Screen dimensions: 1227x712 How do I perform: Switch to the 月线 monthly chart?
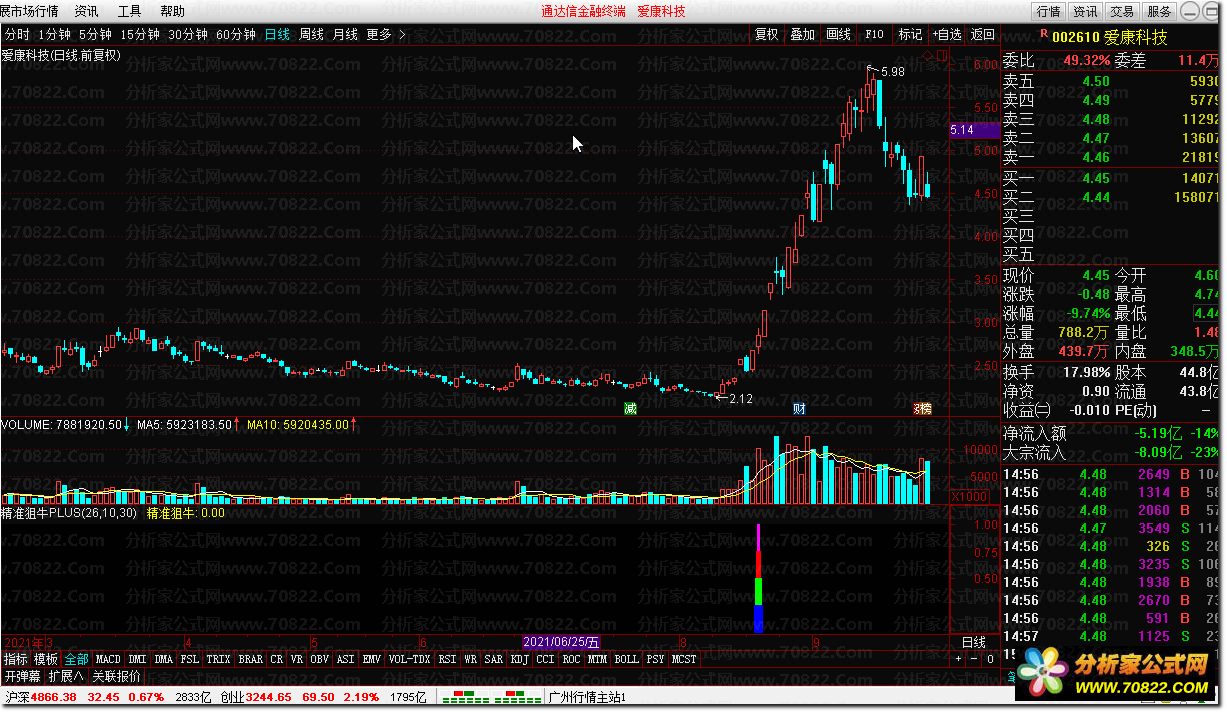point(345,34)
